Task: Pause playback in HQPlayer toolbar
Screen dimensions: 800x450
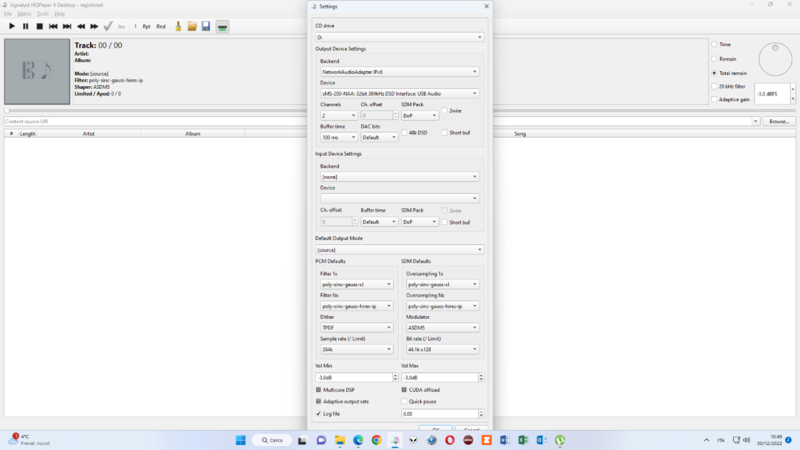Action: [26, 26]
